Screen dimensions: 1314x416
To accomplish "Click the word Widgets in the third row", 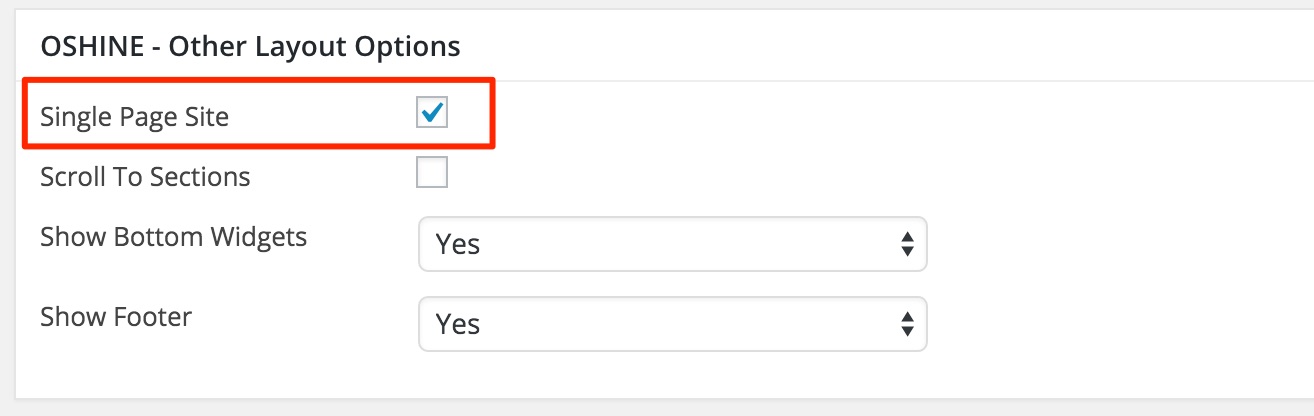I will [x=259, y=238].
